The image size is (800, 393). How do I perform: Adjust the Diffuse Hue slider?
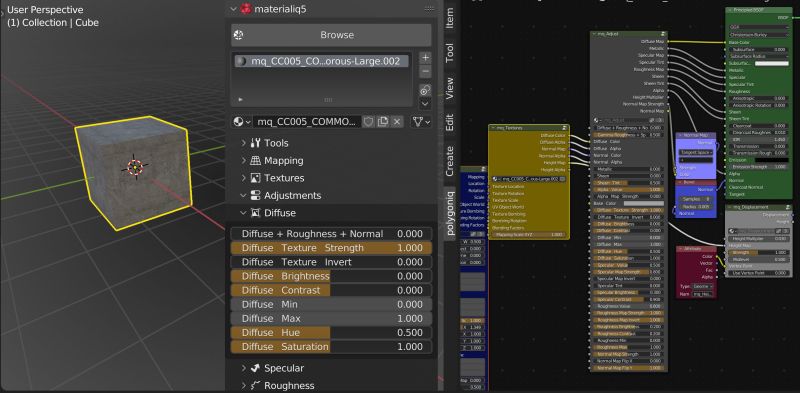pyautogui.click(x=331, y=333)
